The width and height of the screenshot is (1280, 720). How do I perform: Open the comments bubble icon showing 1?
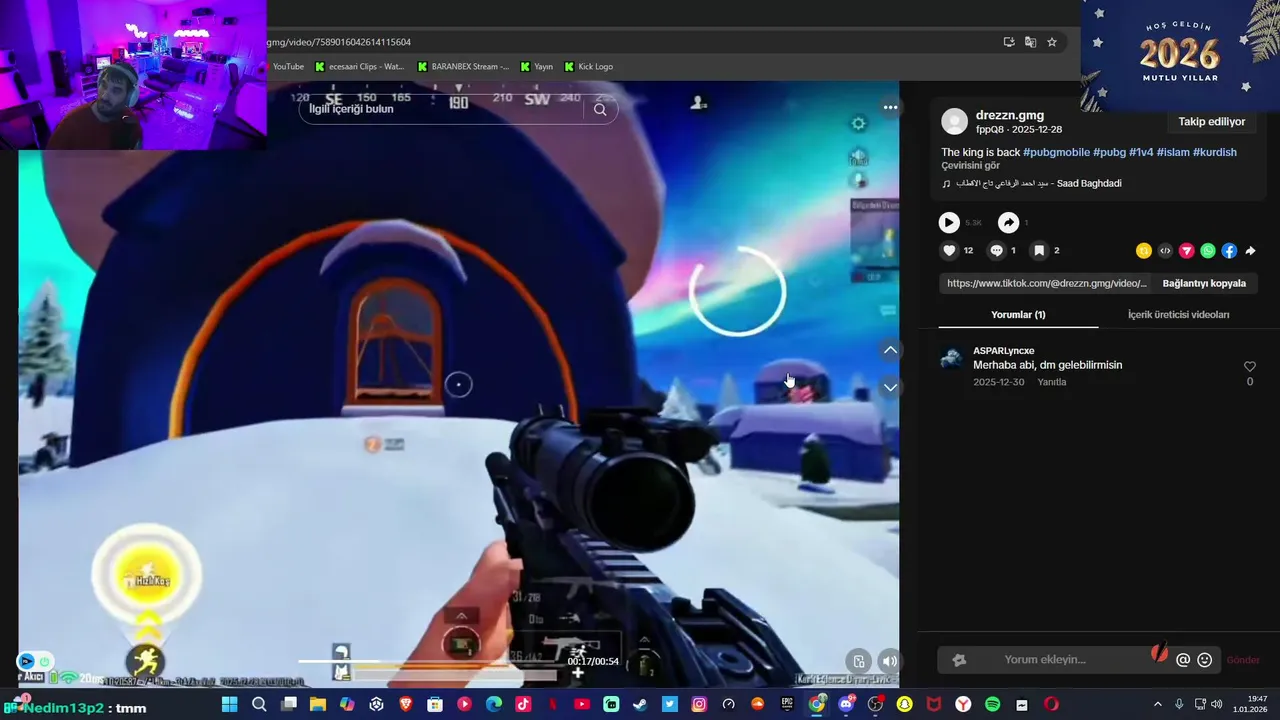(996, 251)
